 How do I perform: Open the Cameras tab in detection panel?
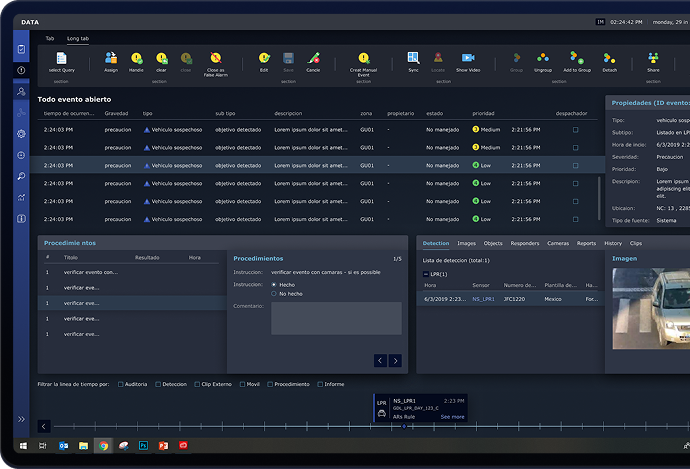pyautogui.click(x=558, y=243)
